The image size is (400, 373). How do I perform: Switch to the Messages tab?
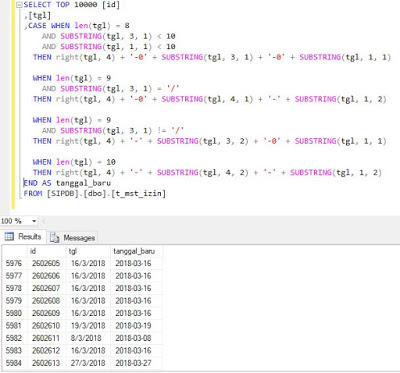click(x=72, y=238)
